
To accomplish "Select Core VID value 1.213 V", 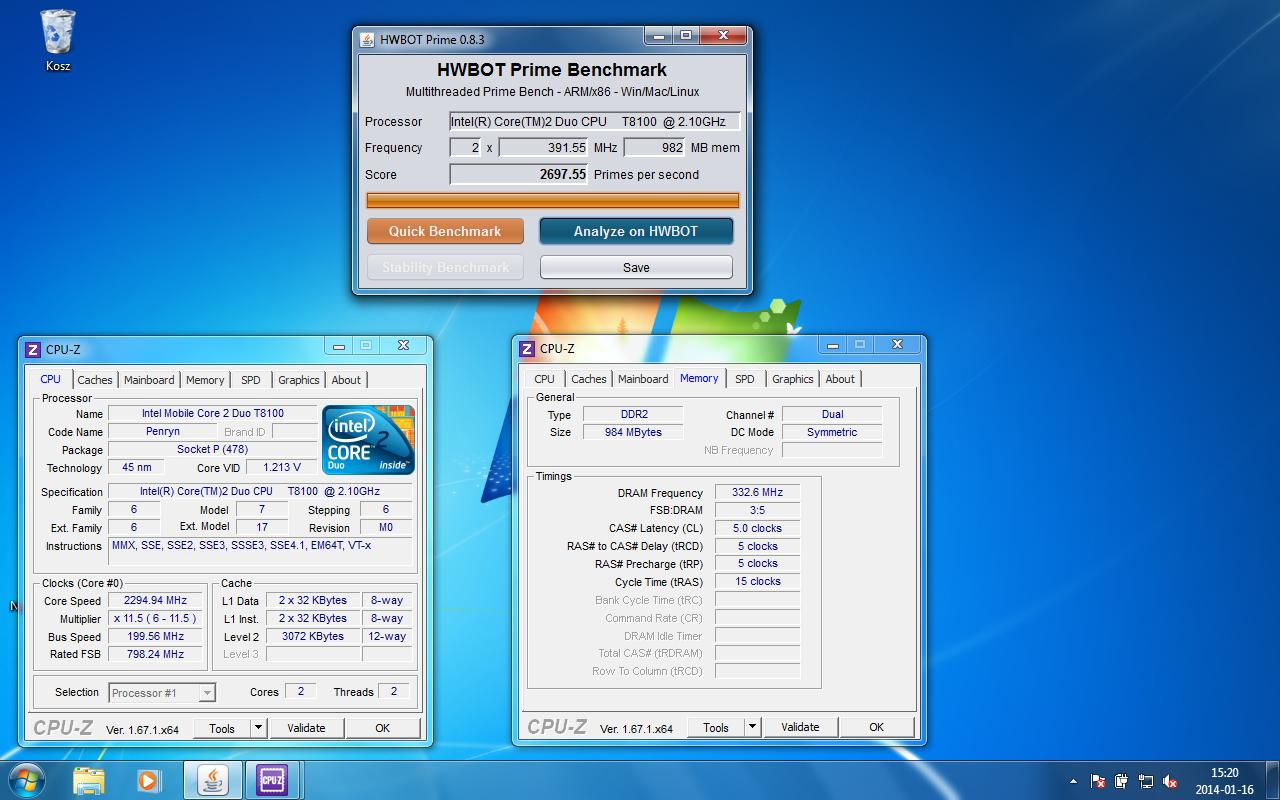I will 281,468.
